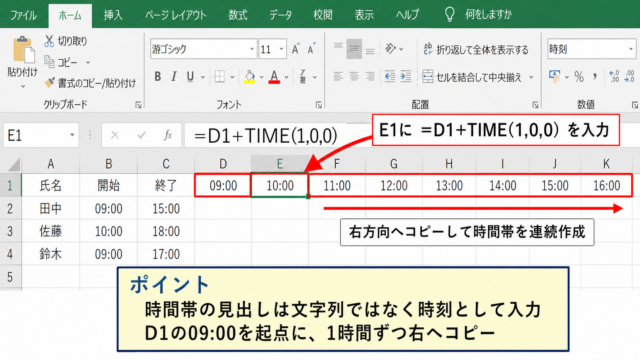Image resolution: width=640 pixels, height=360 pixels.
Task: Click Increase Decimal icon
Action: pos(614,76)
